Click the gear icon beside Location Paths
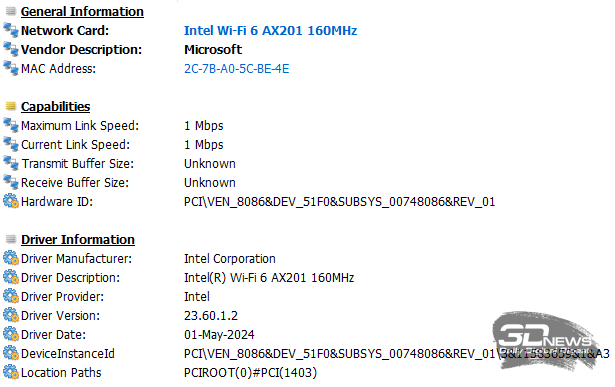This screenshot has width=615, height=387. pyautogui.click(x=11, y=372)
